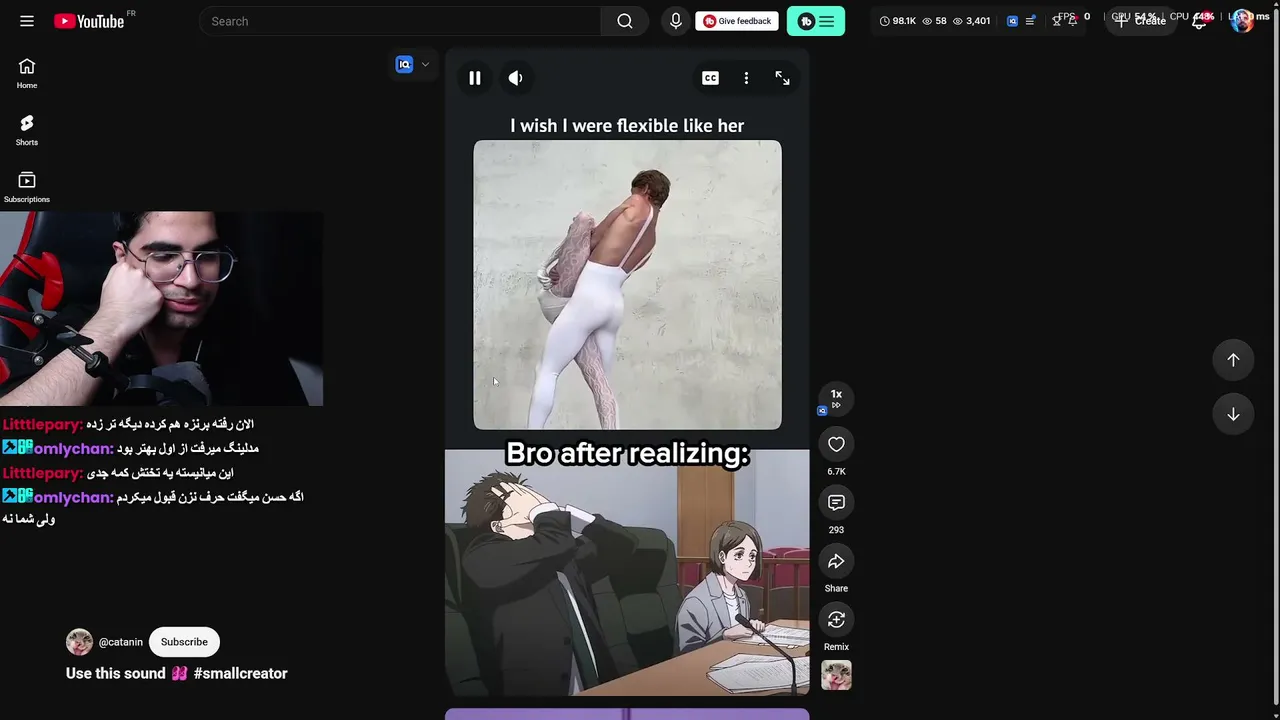Open Subscriptions in the left sidebar
Screen dimensions: 1280x720
point(27,188)
